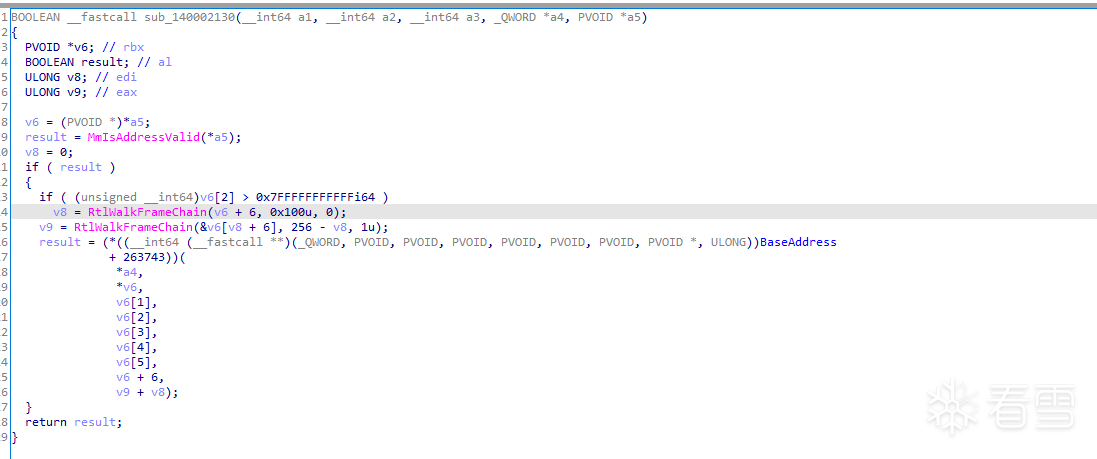The height and width of the screenshot is (459, 1097).
Task: Select parameter "__int64 a3" in the signature
Action: [444, 17]
